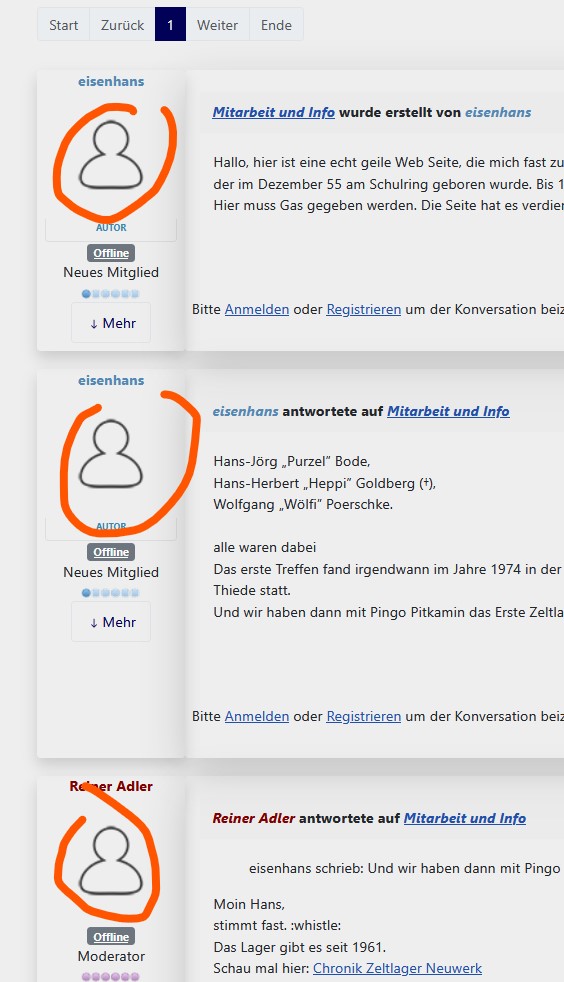This screenshot has height=982, width=564.
Task: Select Zurück in pagination bar
Action: 123,25
